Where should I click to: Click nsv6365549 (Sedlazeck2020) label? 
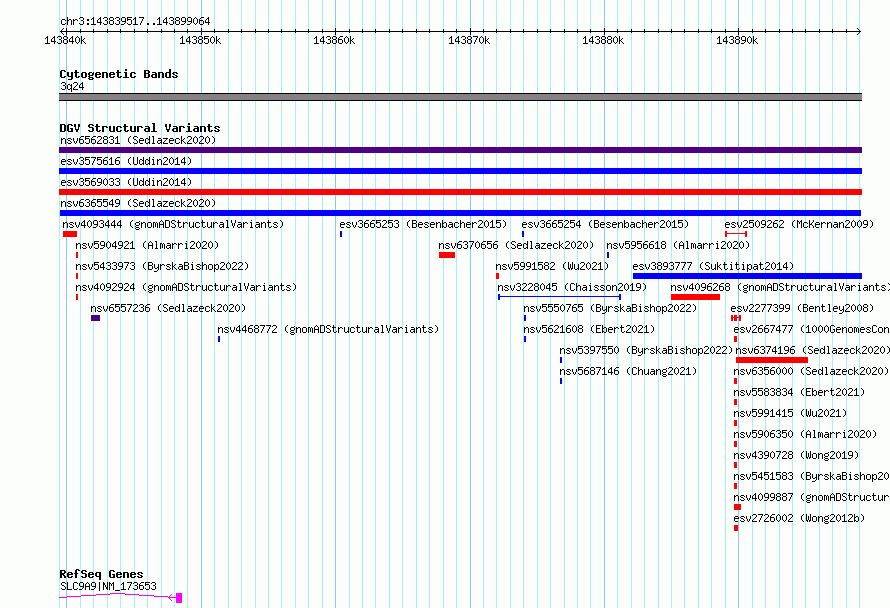pyautogui.click(x=138, y=203)
